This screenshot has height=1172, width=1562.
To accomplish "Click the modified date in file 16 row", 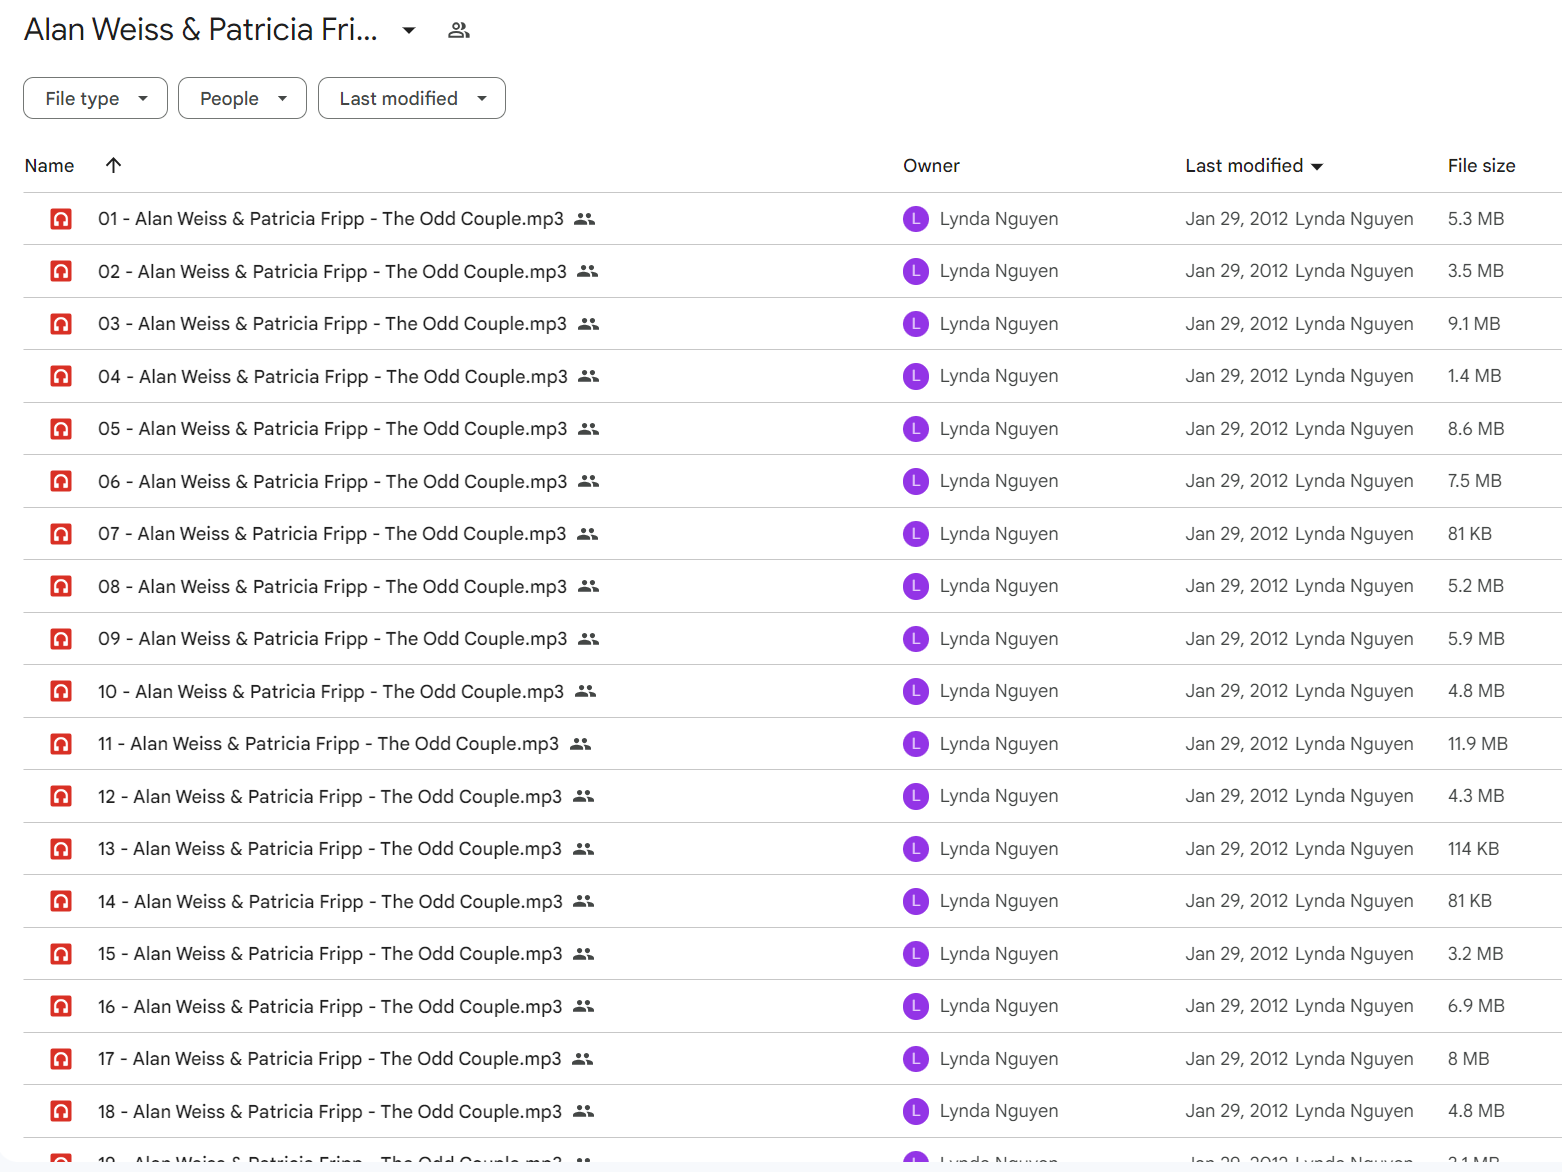I will click(x=1237, y=1006).
